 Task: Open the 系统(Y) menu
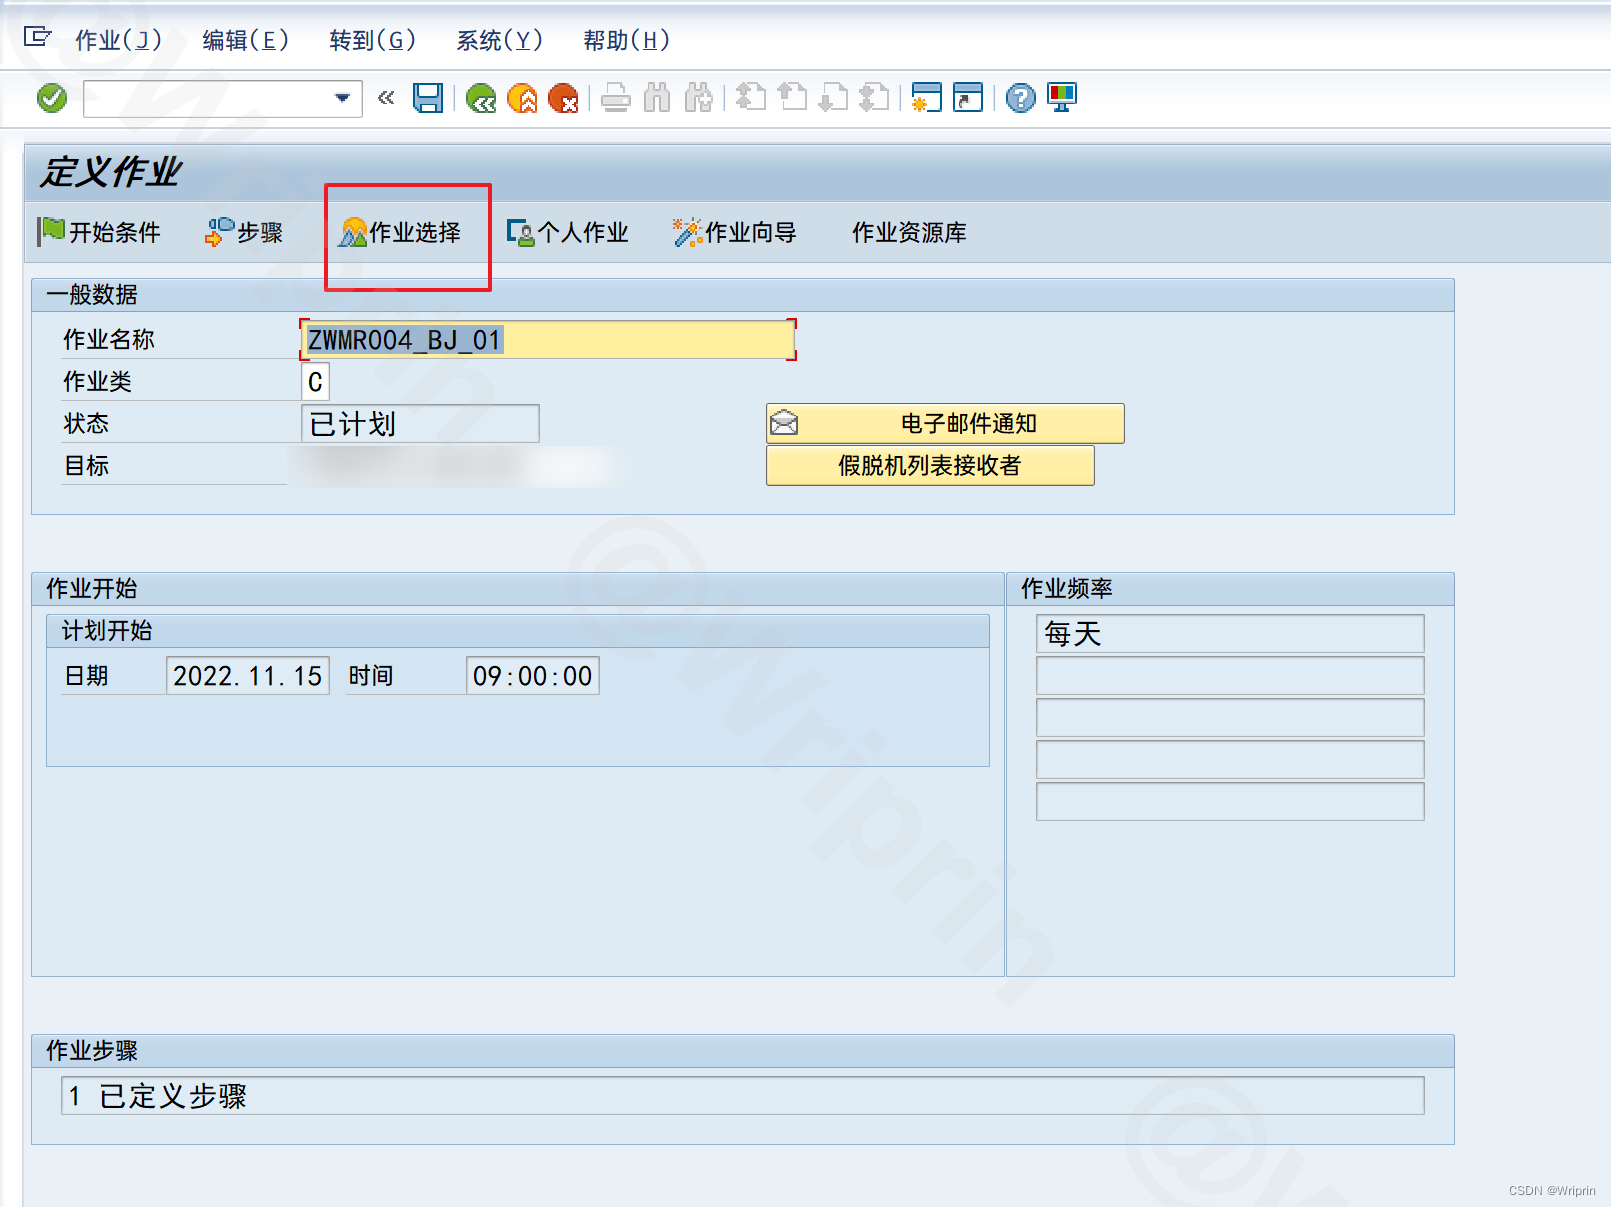pyautogui.click(x=499, y=40)
